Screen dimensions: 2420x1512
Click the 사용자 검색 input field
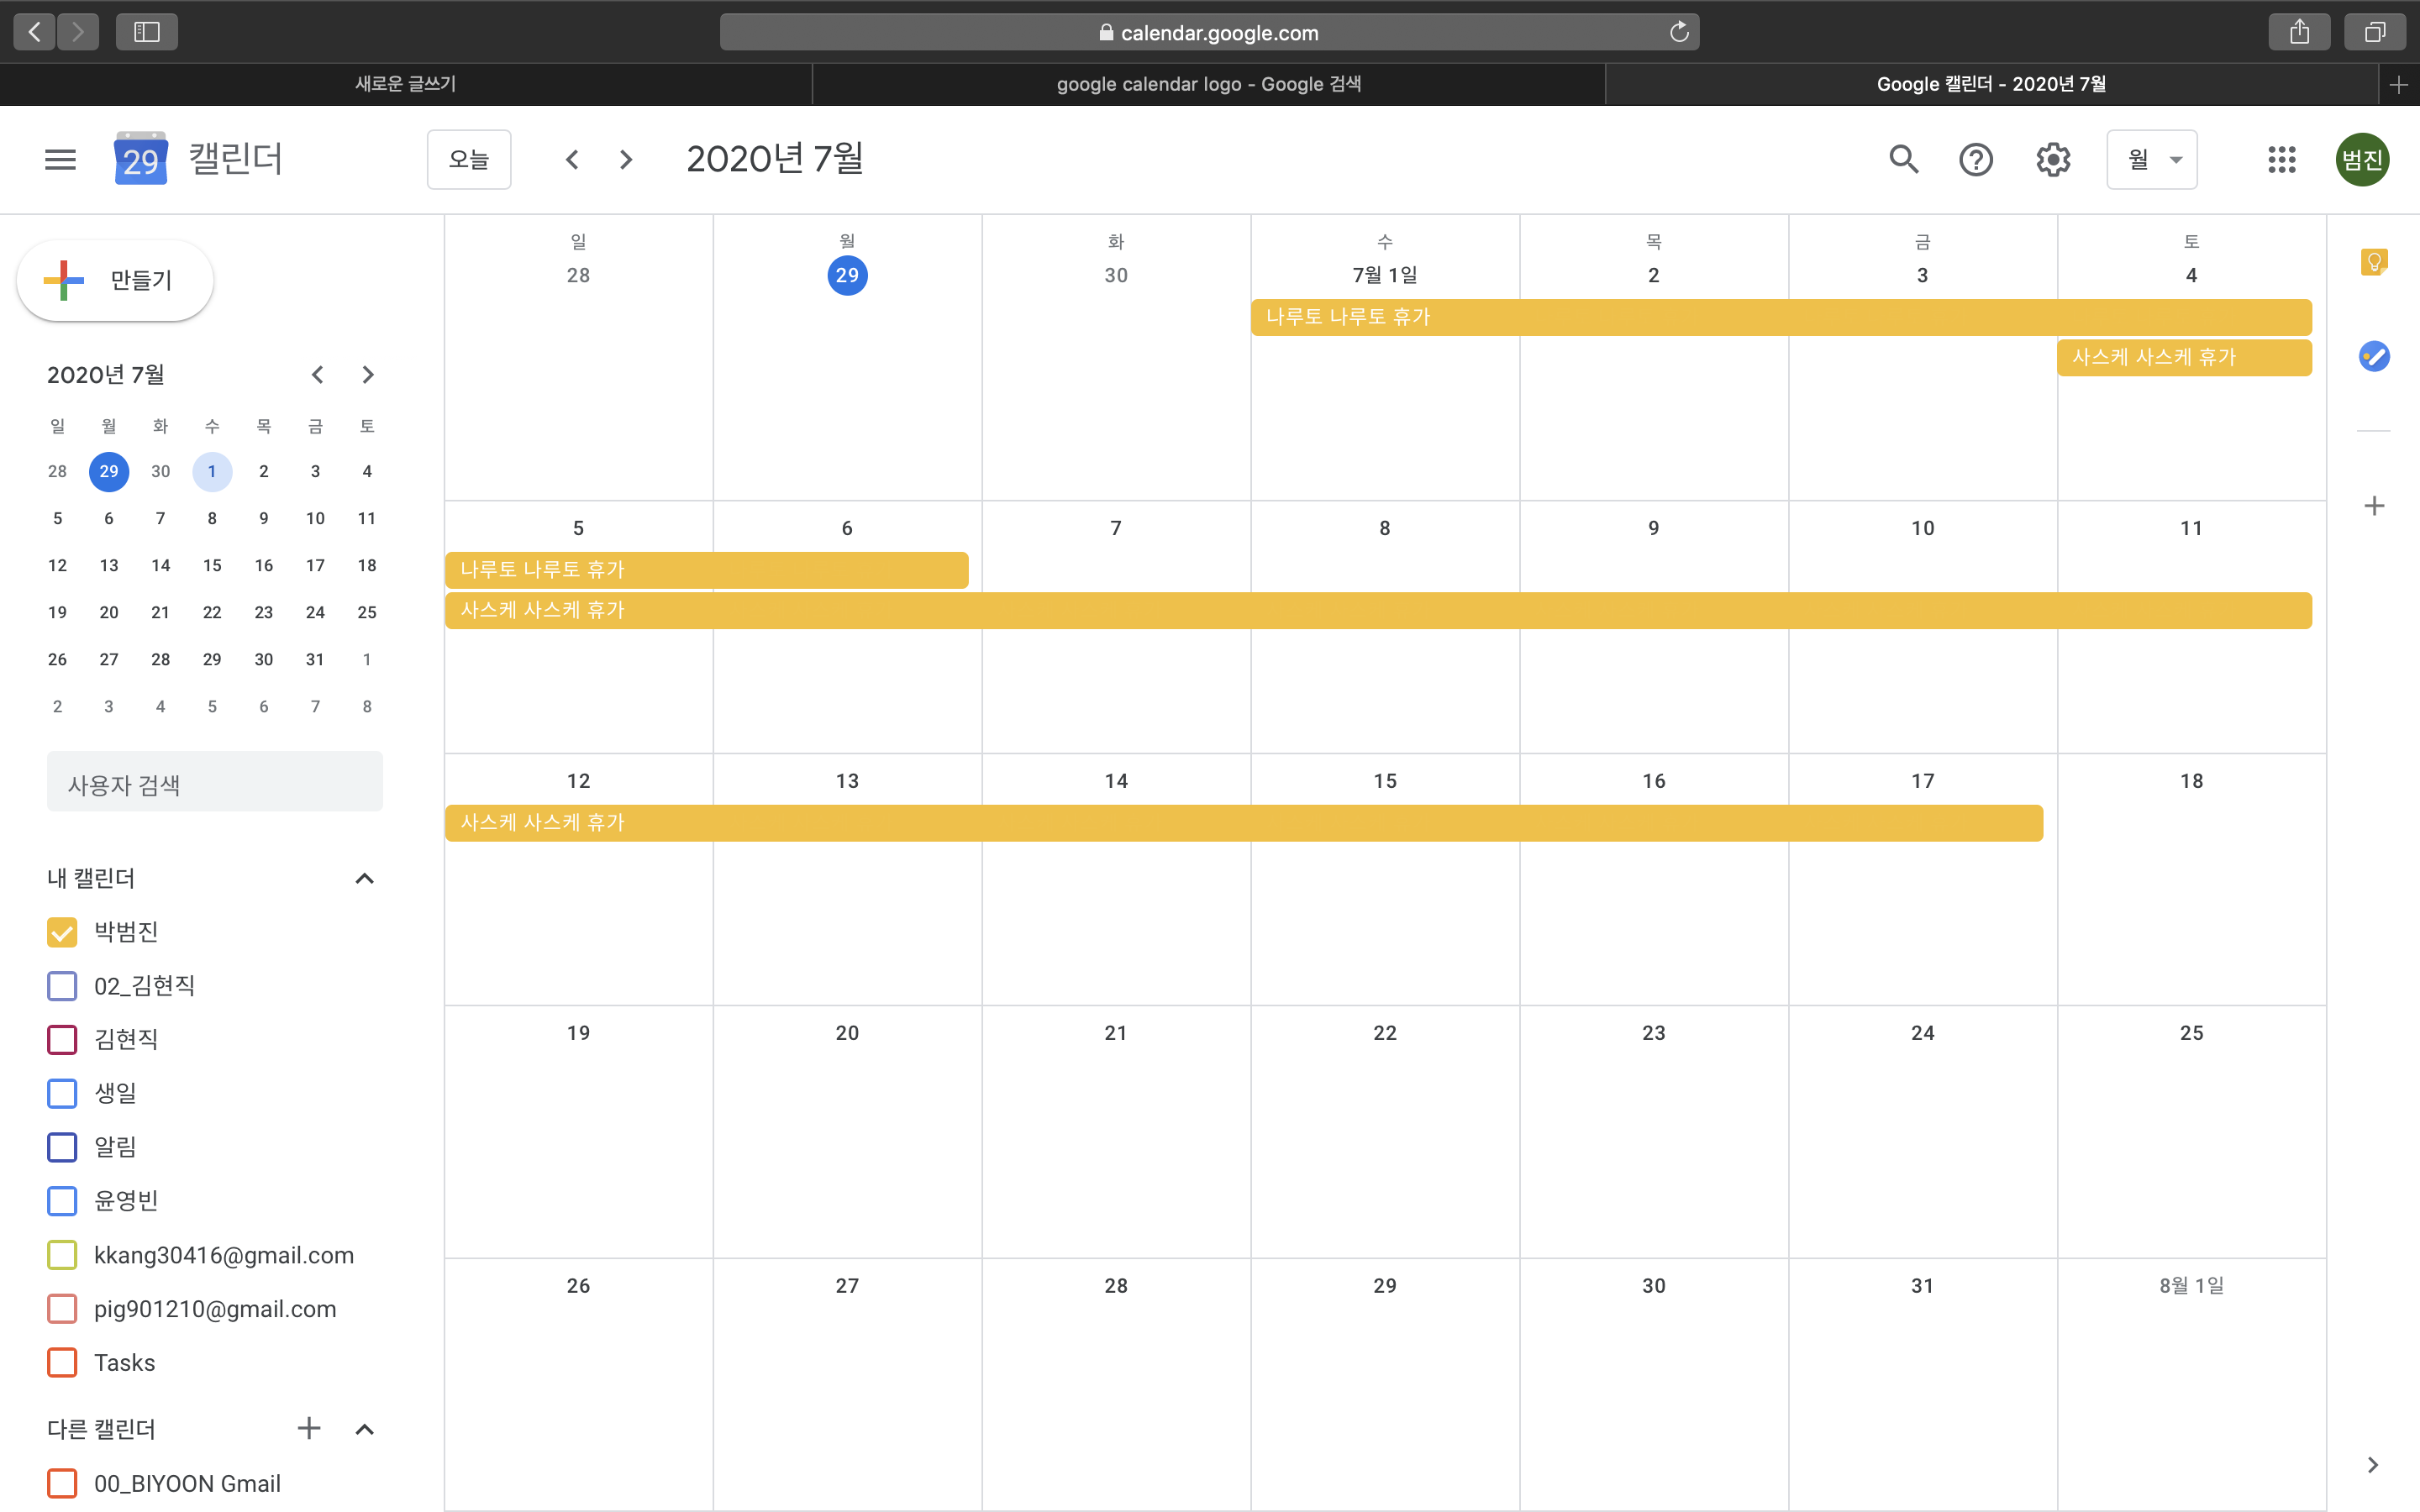(x=215, y=785)
